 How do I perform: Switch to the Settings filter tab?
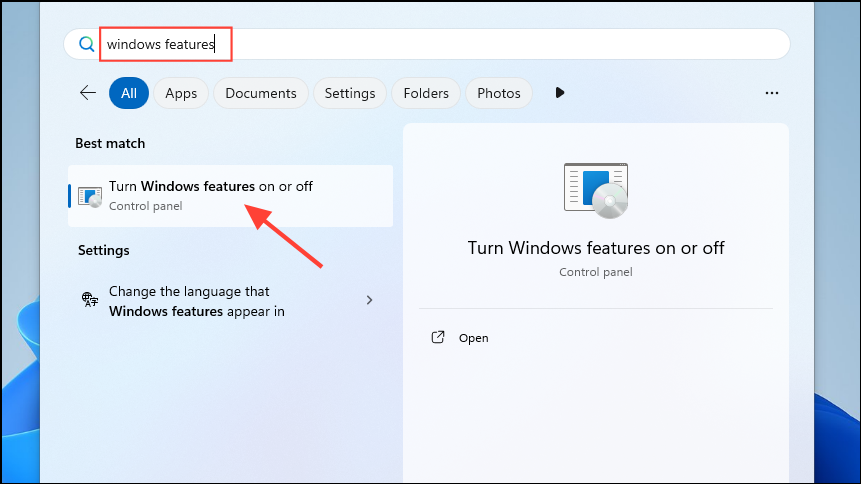tap(350, 93)
